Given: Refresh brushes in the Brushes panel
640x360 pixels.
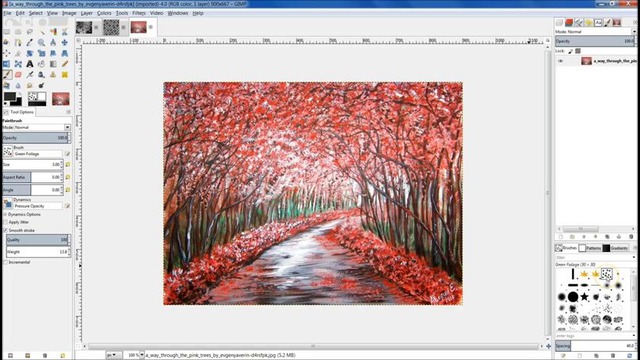Looking at the screenshot, I should point(629,356).
